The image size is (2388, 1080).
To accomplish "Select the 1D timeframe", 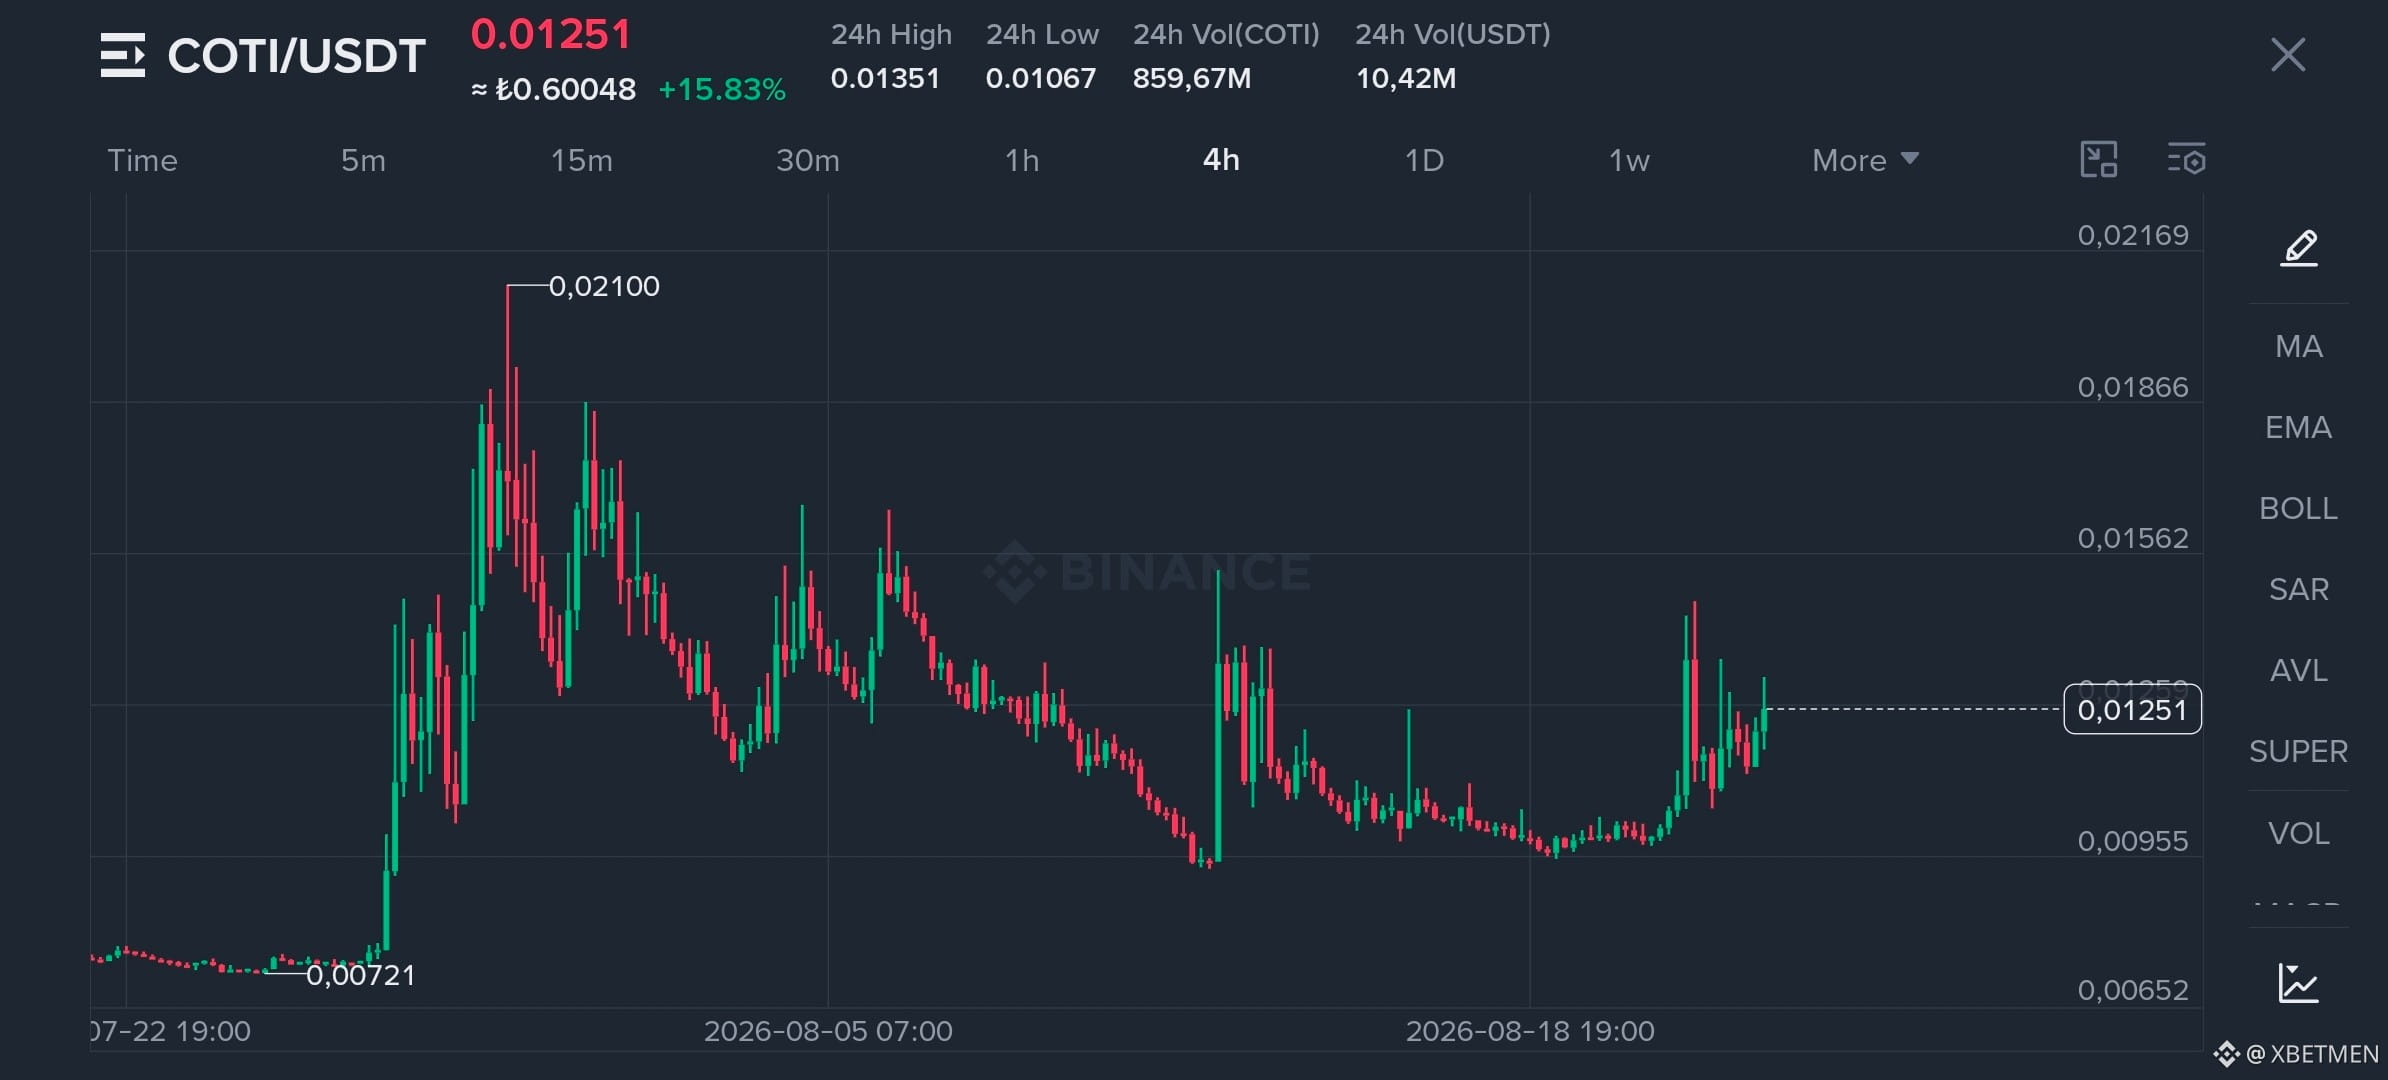I will coord(1424,160).
